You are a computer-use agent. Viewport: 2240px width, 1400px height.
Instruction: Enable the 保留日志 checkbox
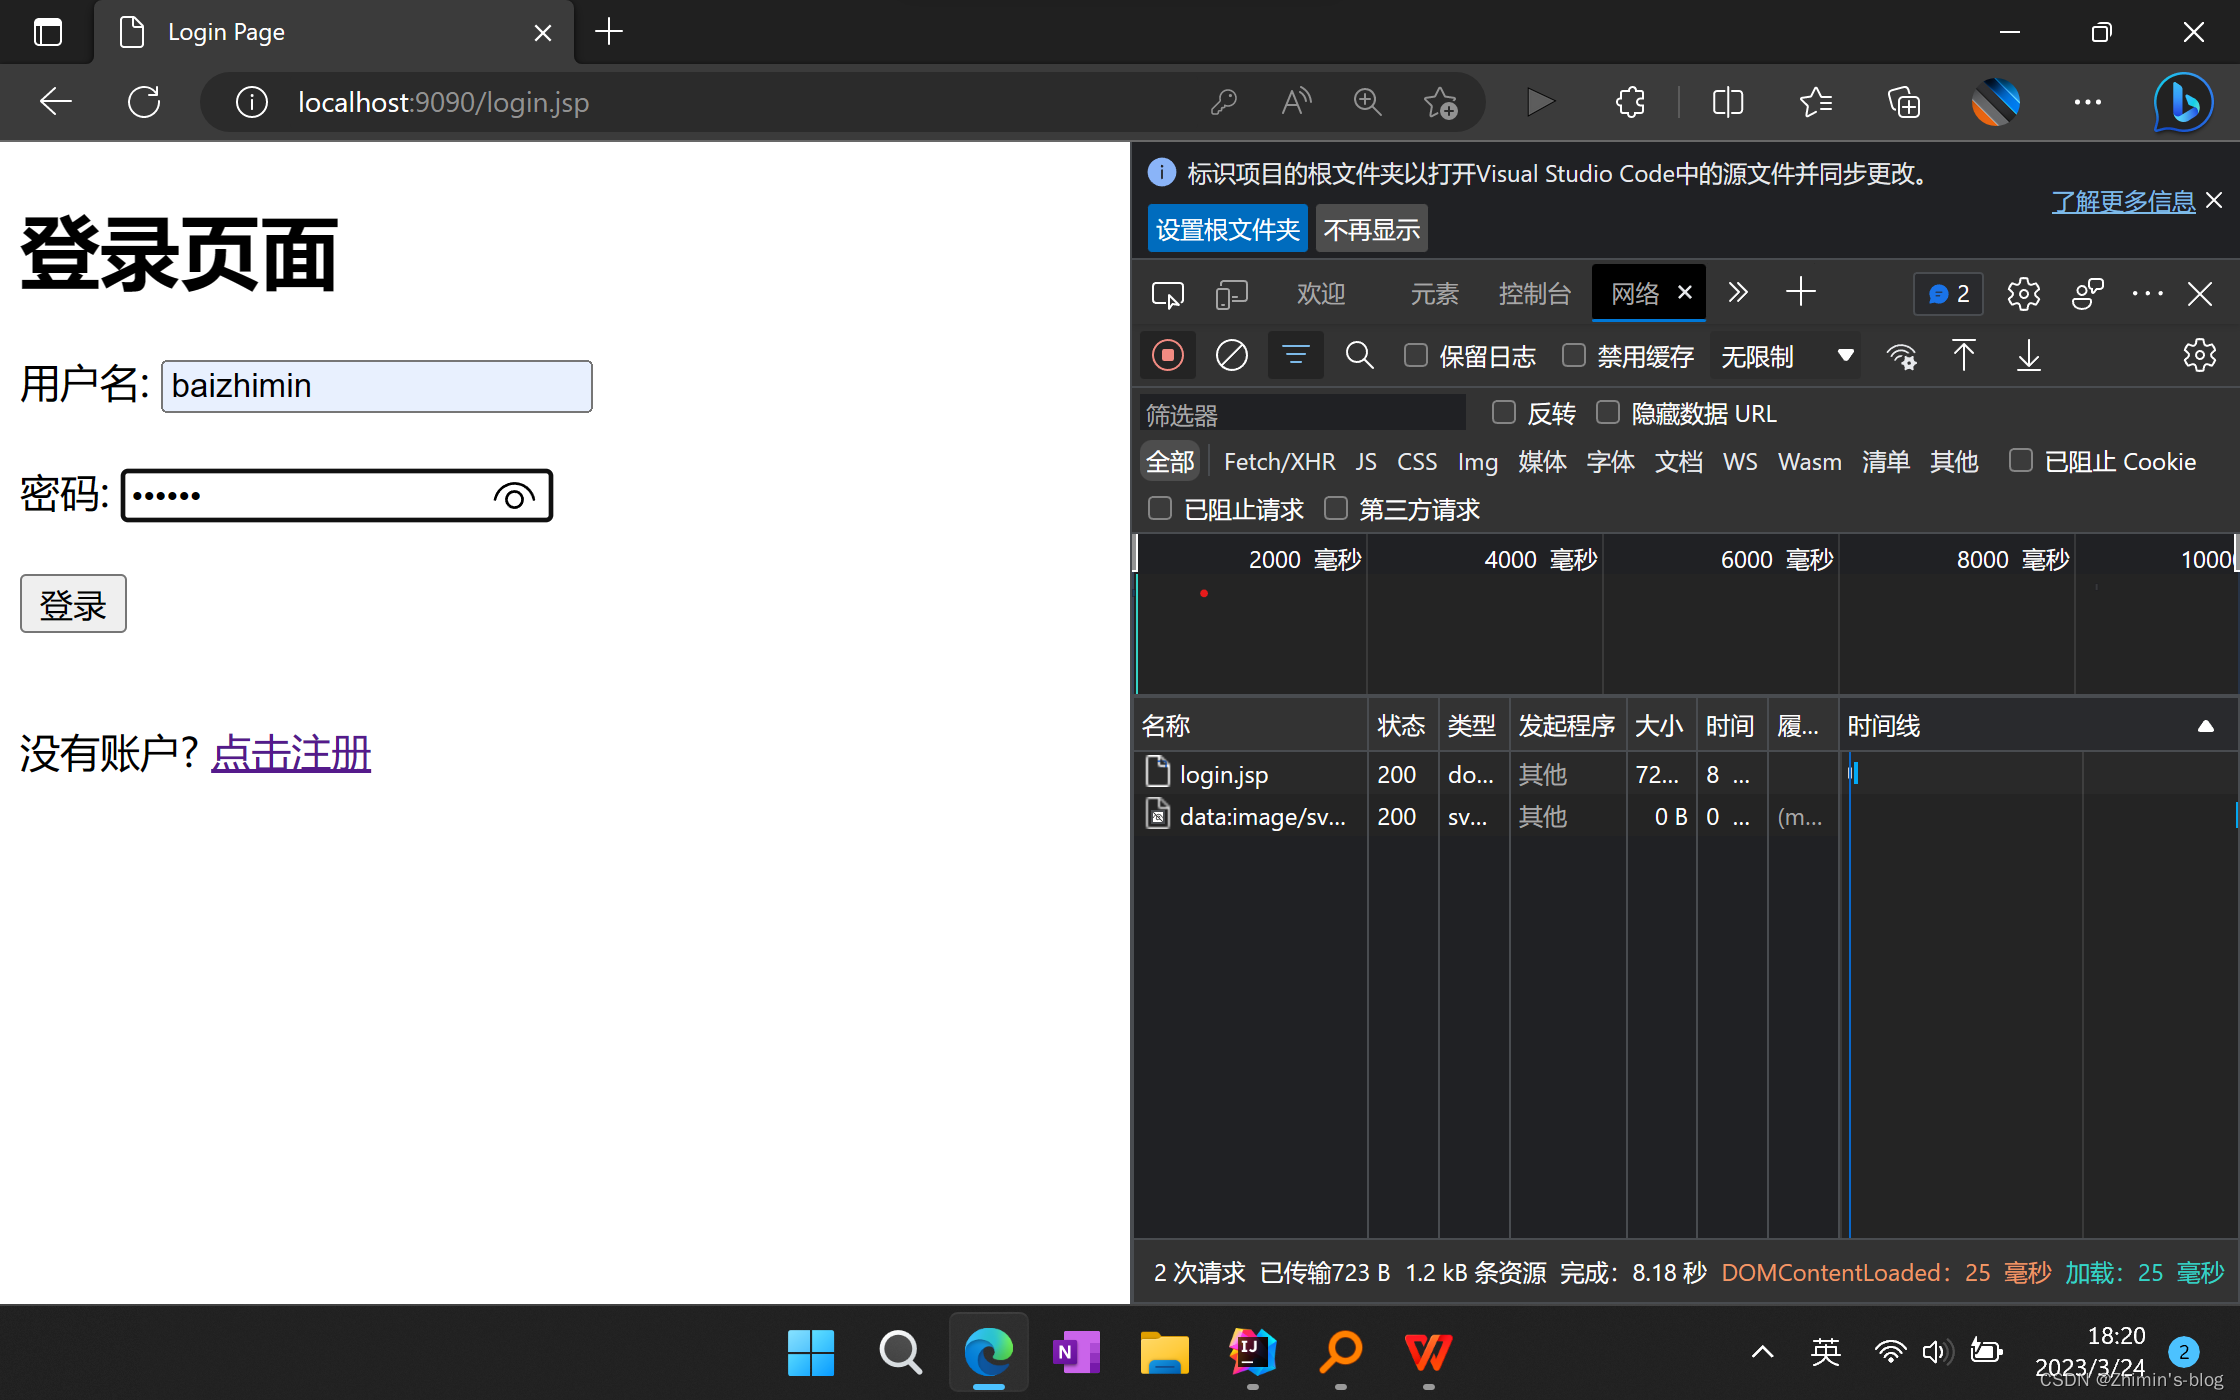[x=1415, y=356]
